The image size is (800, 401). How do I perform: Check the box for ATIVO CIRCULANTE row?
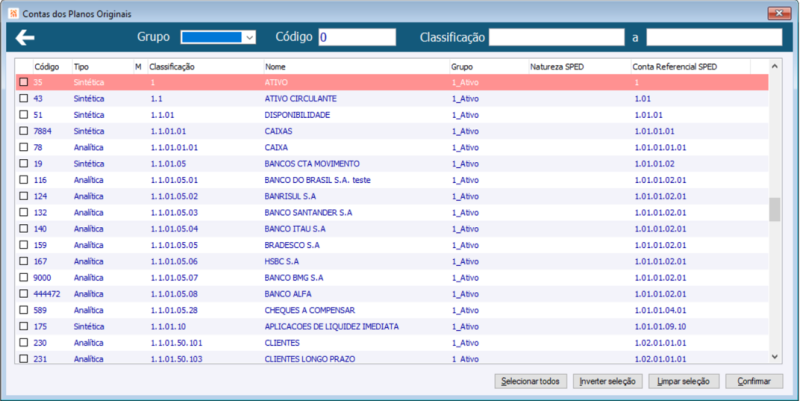pos(23,98)
